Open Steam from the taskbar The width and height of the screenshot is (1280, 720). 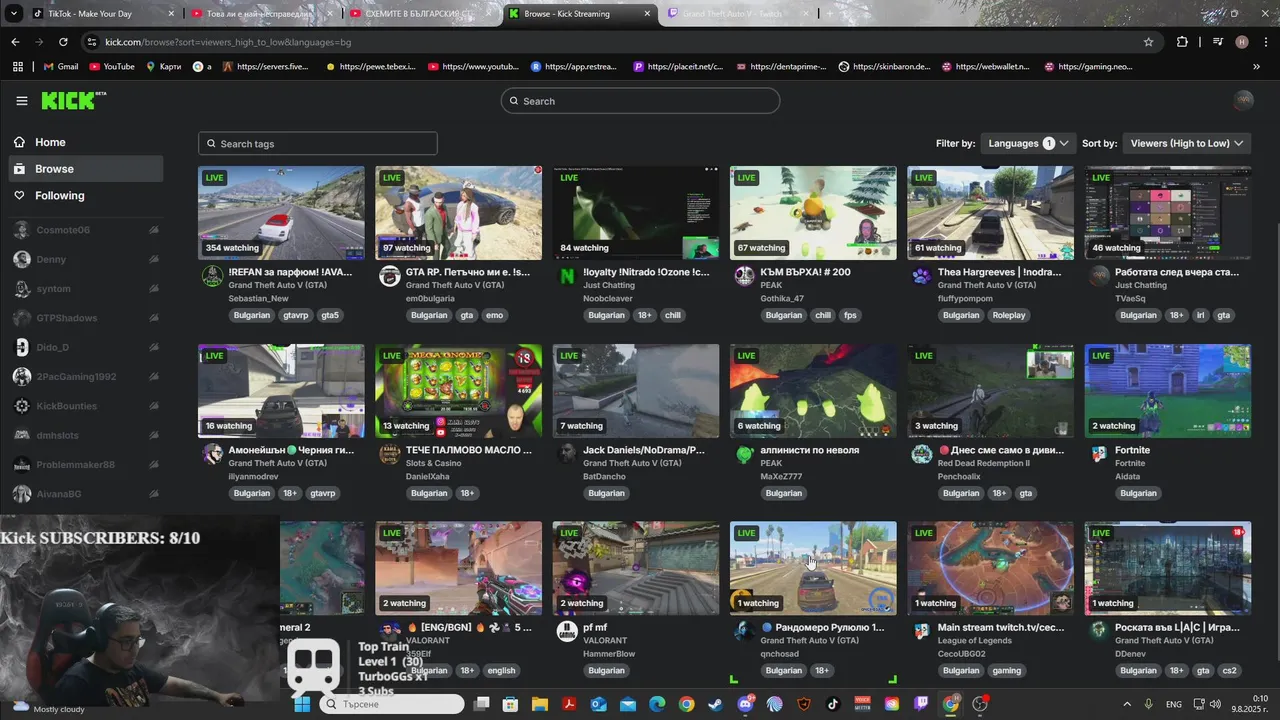[716, 704]
